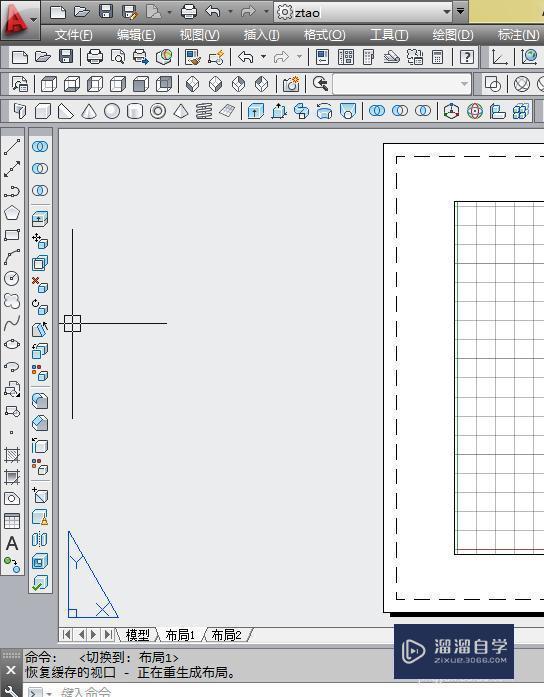Screen dimensions: 544x697
Task: Switch to the 布局2 tab
Action: [227, 635]
